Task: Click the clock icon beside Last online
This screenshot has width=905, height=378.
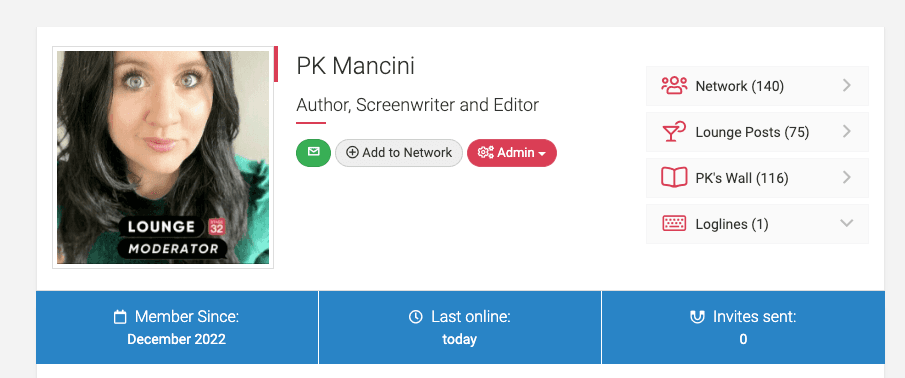Action: [x=416, y=317]
